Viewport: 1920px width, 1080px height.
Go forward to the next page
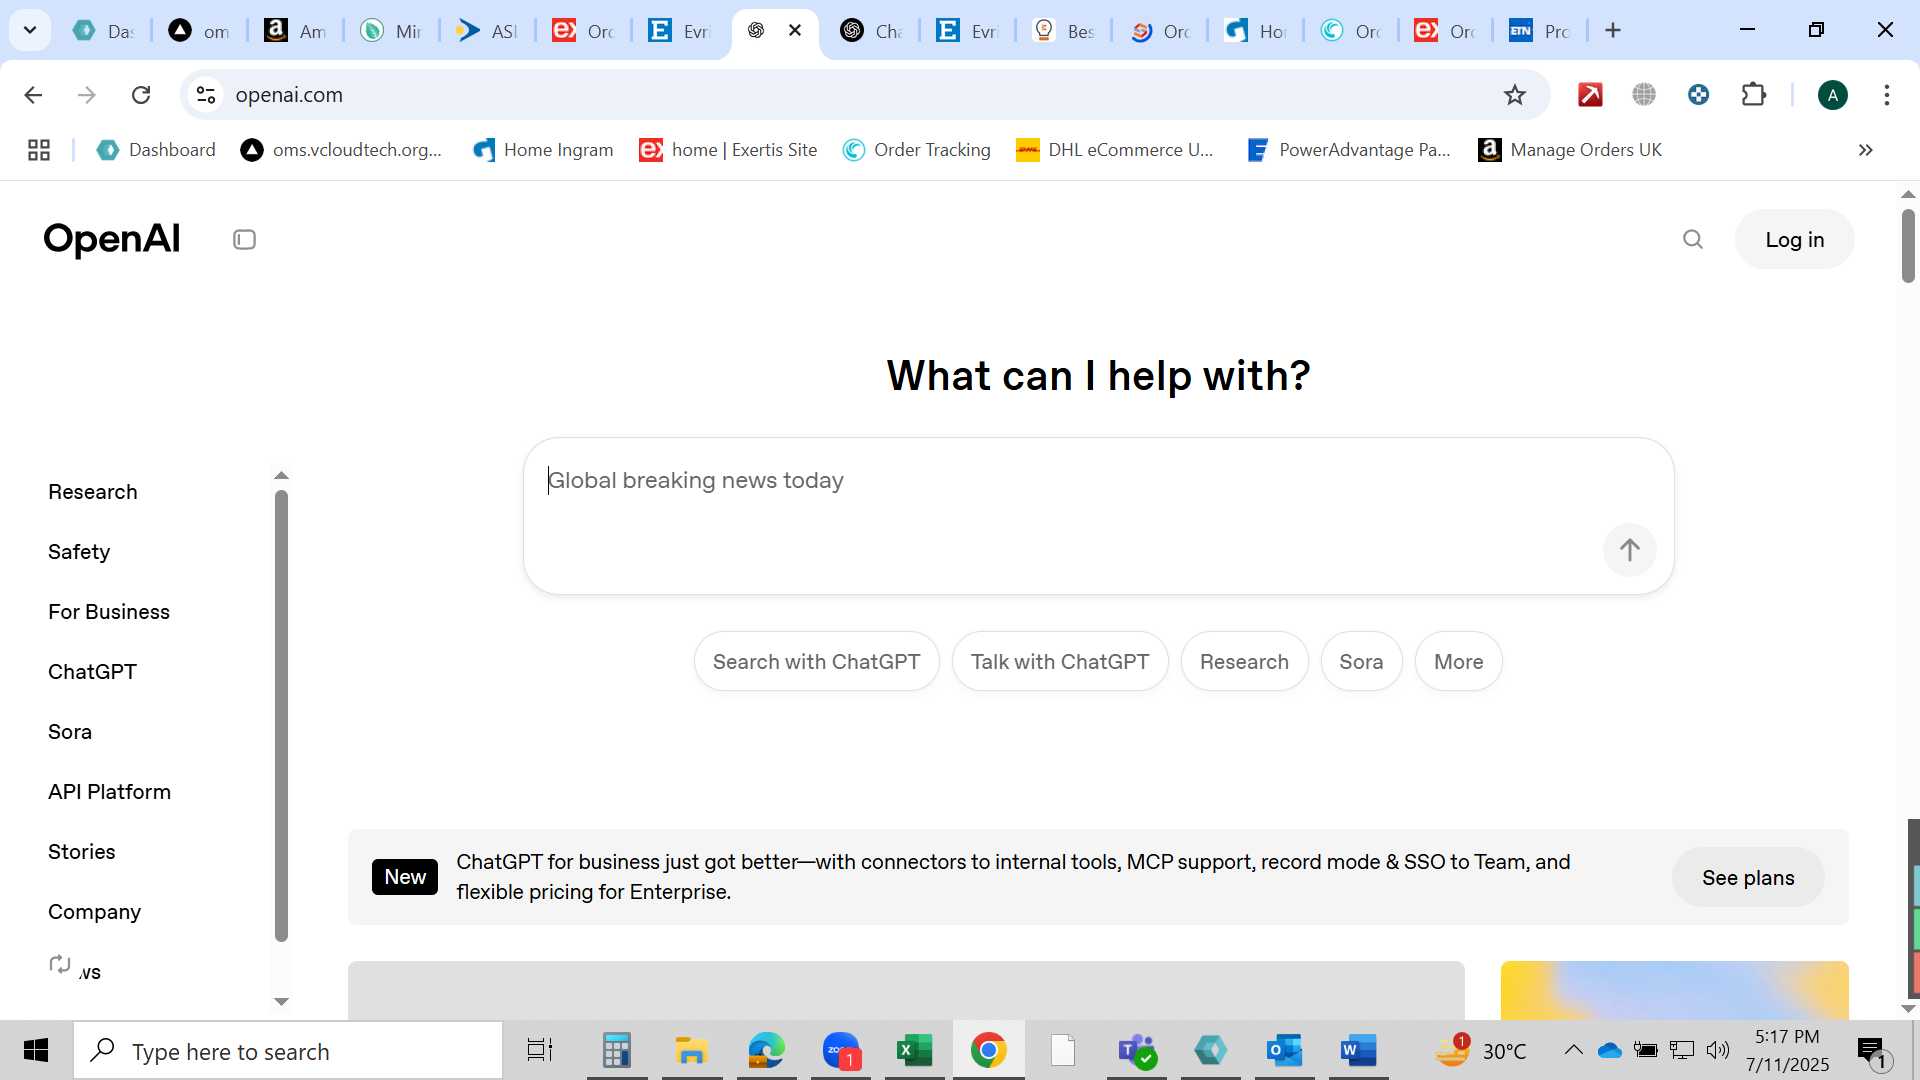[x=87, y=95]
